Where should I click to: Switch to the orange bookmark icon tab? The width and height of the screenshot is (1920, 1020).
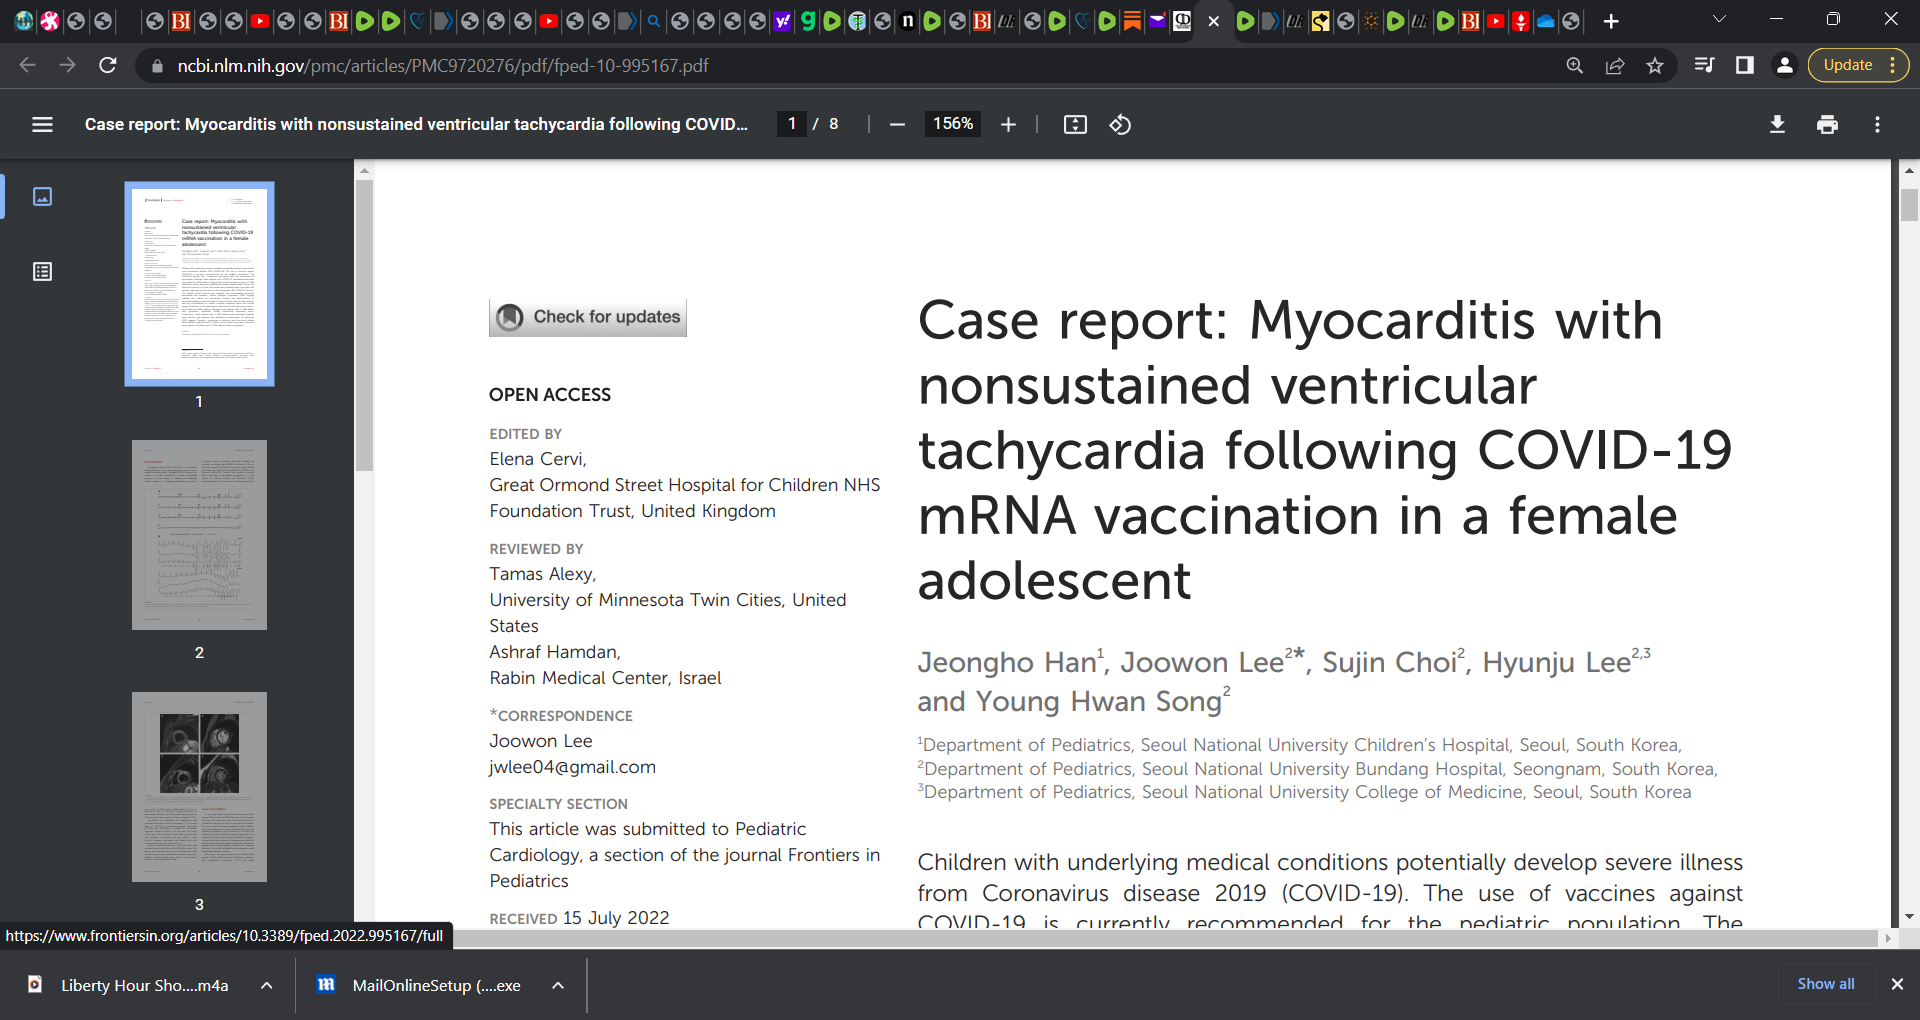tap(1132, 21)
